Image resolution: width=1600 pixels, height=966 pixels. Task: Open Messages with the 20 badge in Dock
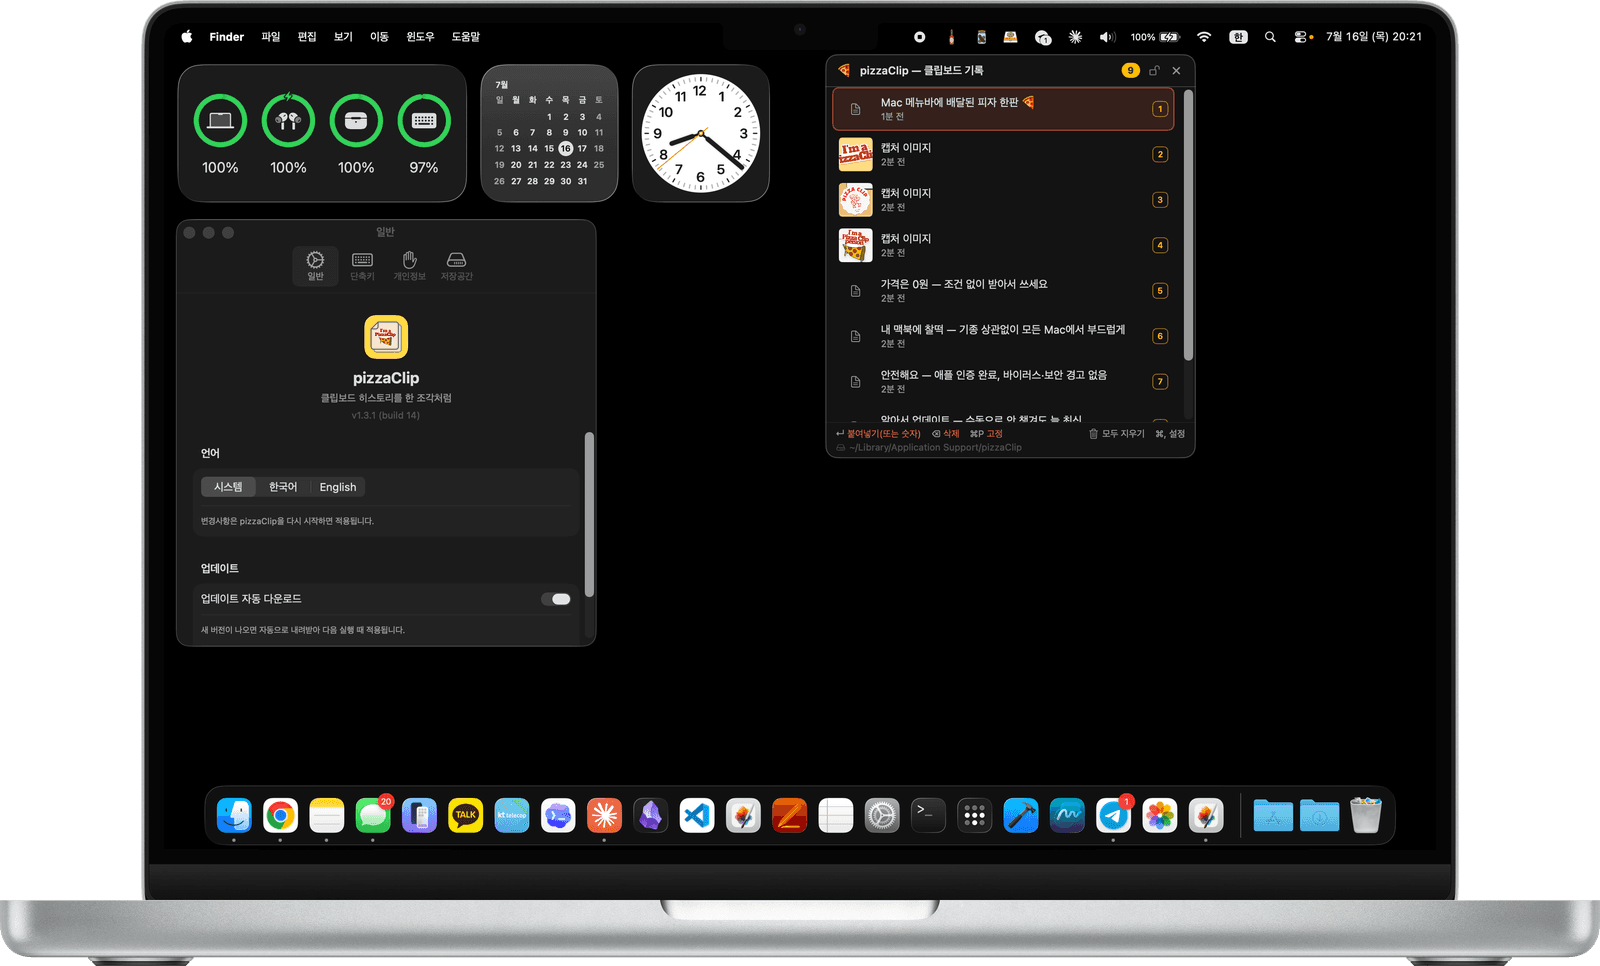[373, 816]
